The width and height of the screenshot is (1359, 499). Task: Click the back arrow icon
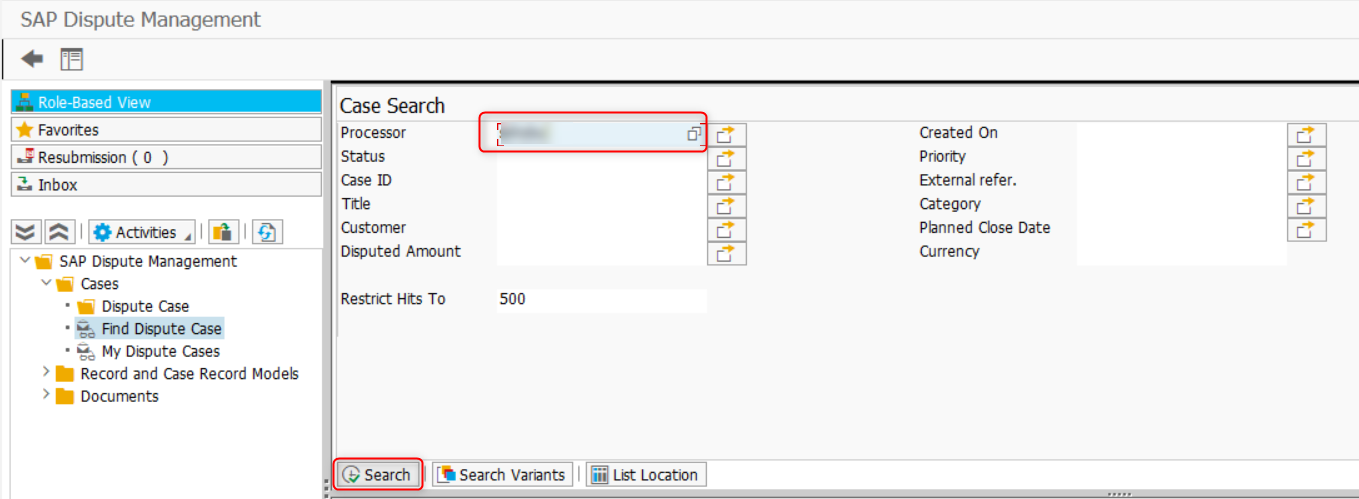(32, 59)
